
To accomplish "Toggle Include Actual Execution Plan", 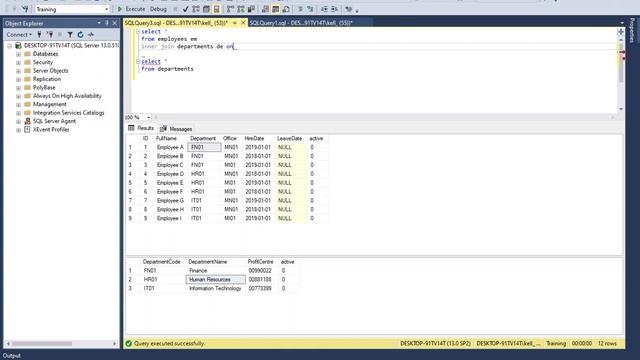I will [231, 9].
